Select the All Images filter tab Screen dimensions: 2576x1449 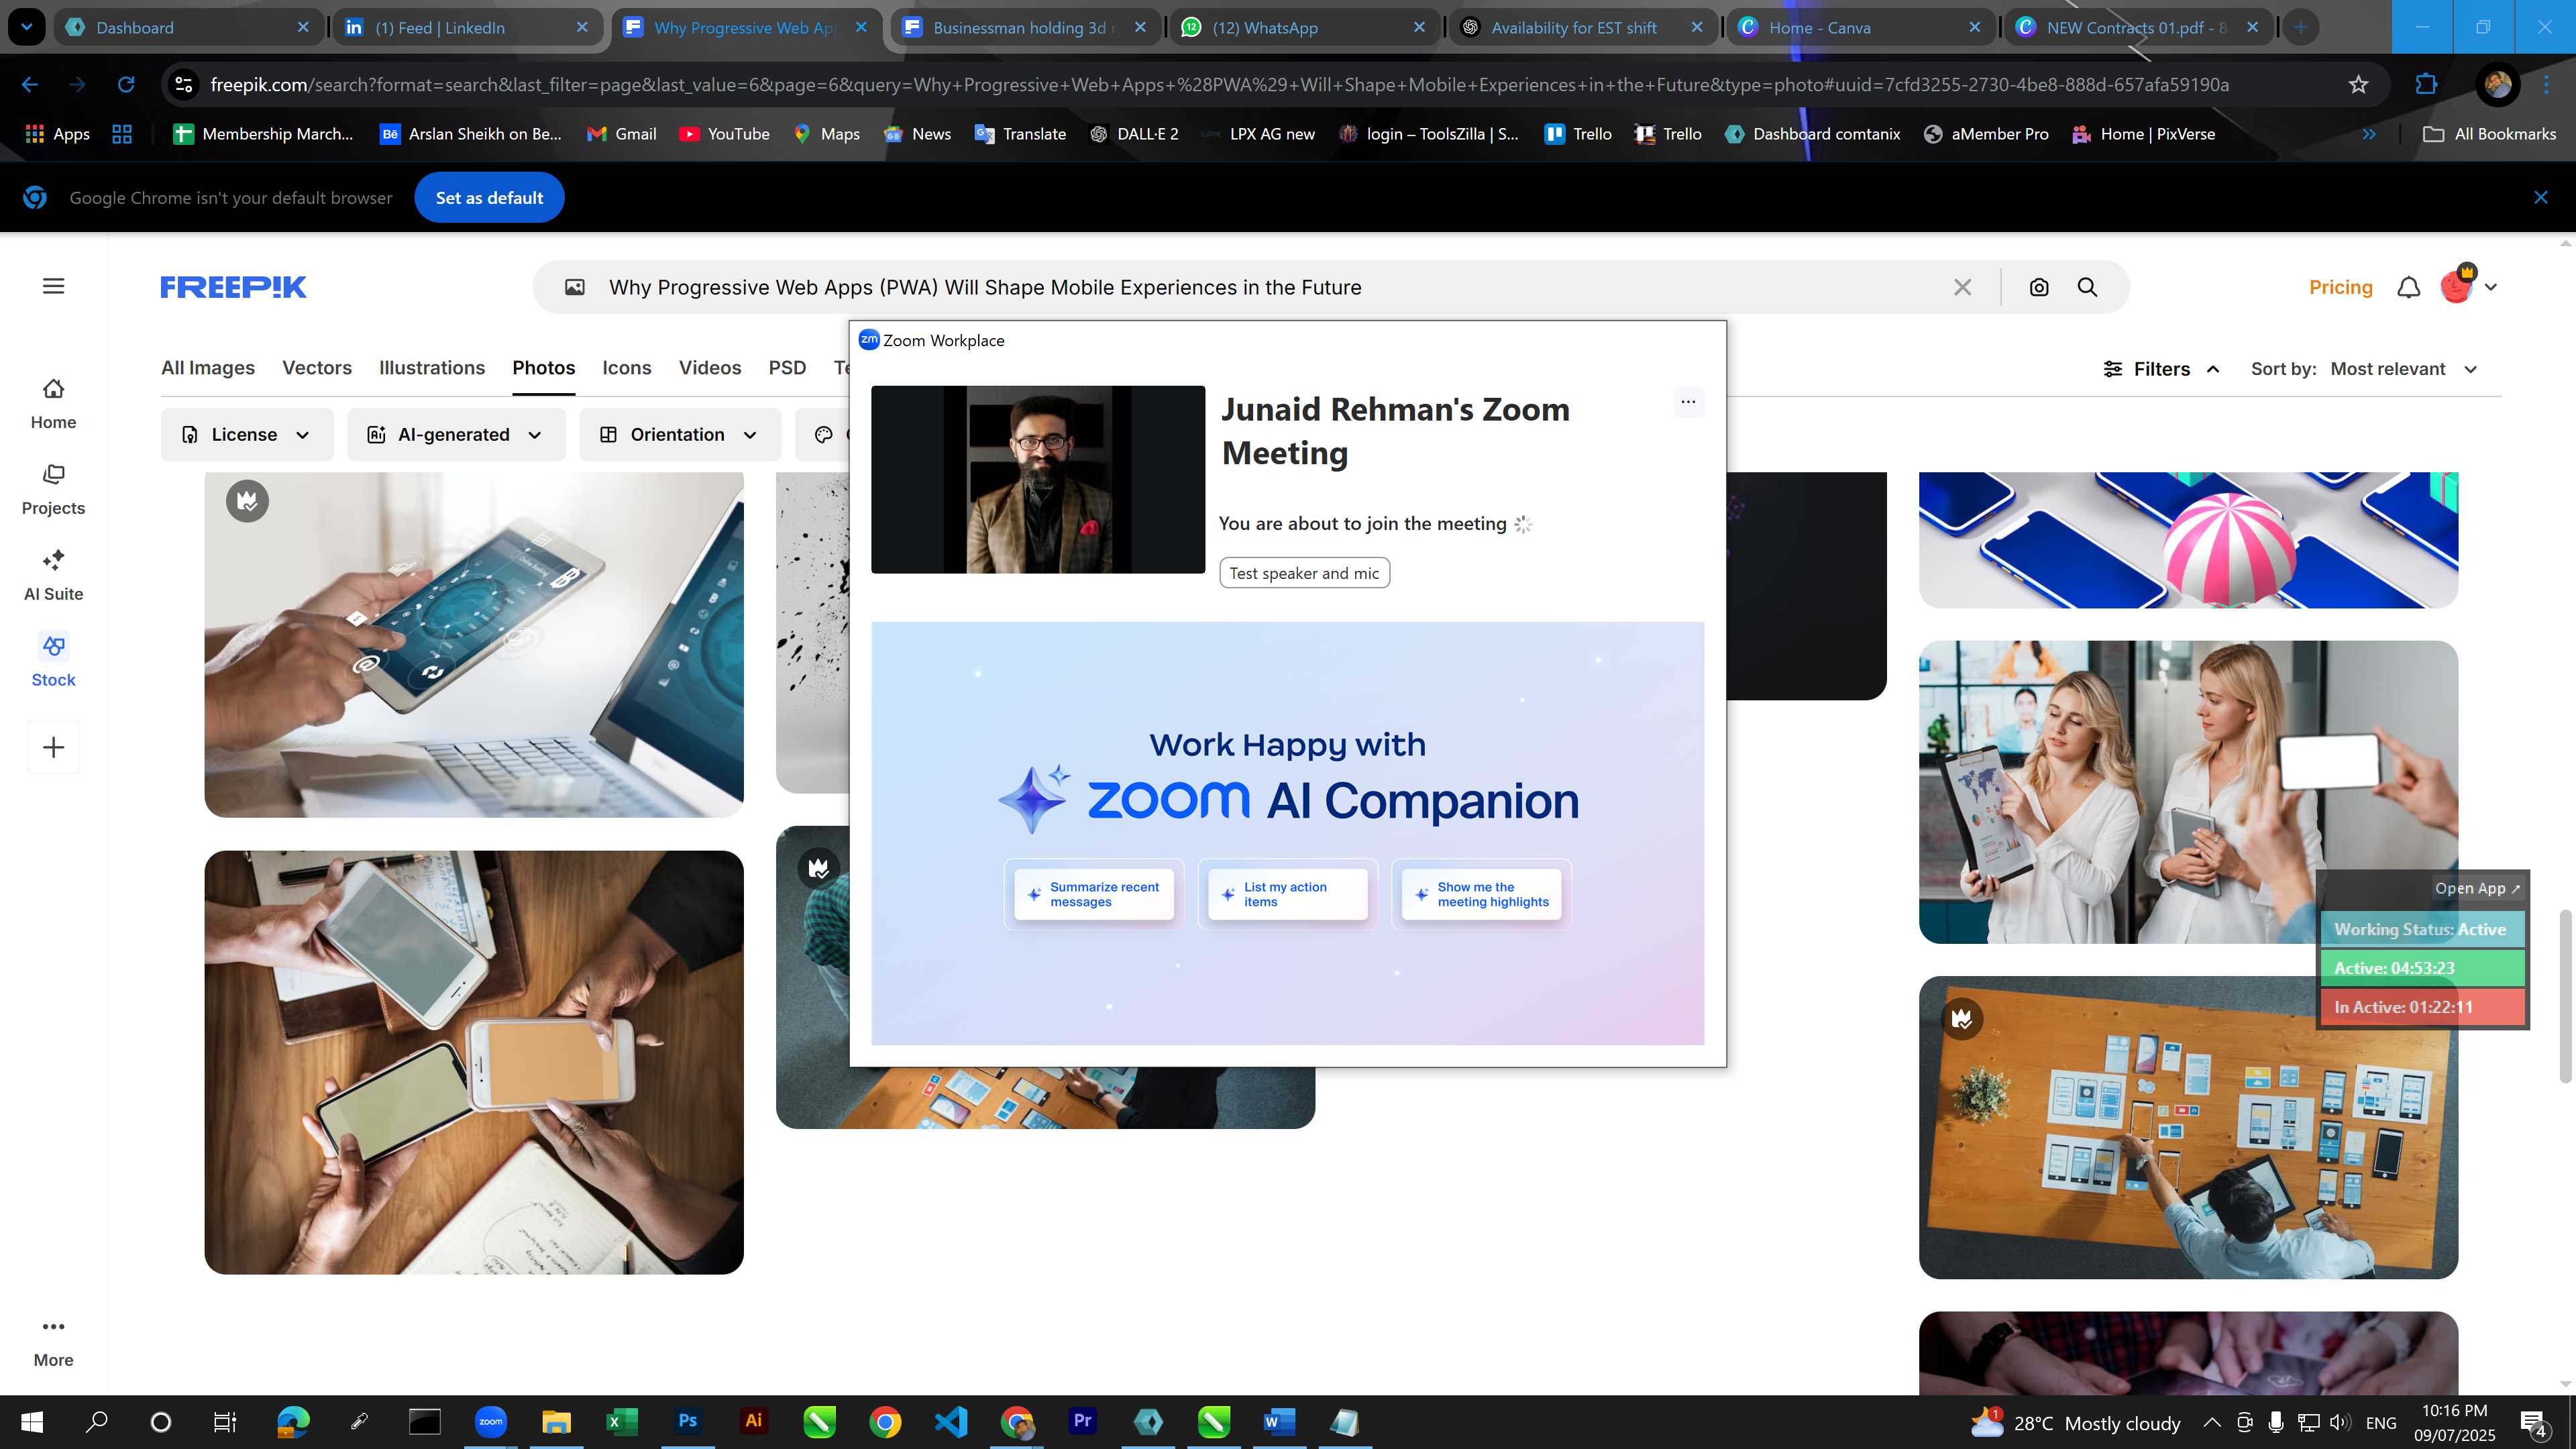[x=208, y=368]
